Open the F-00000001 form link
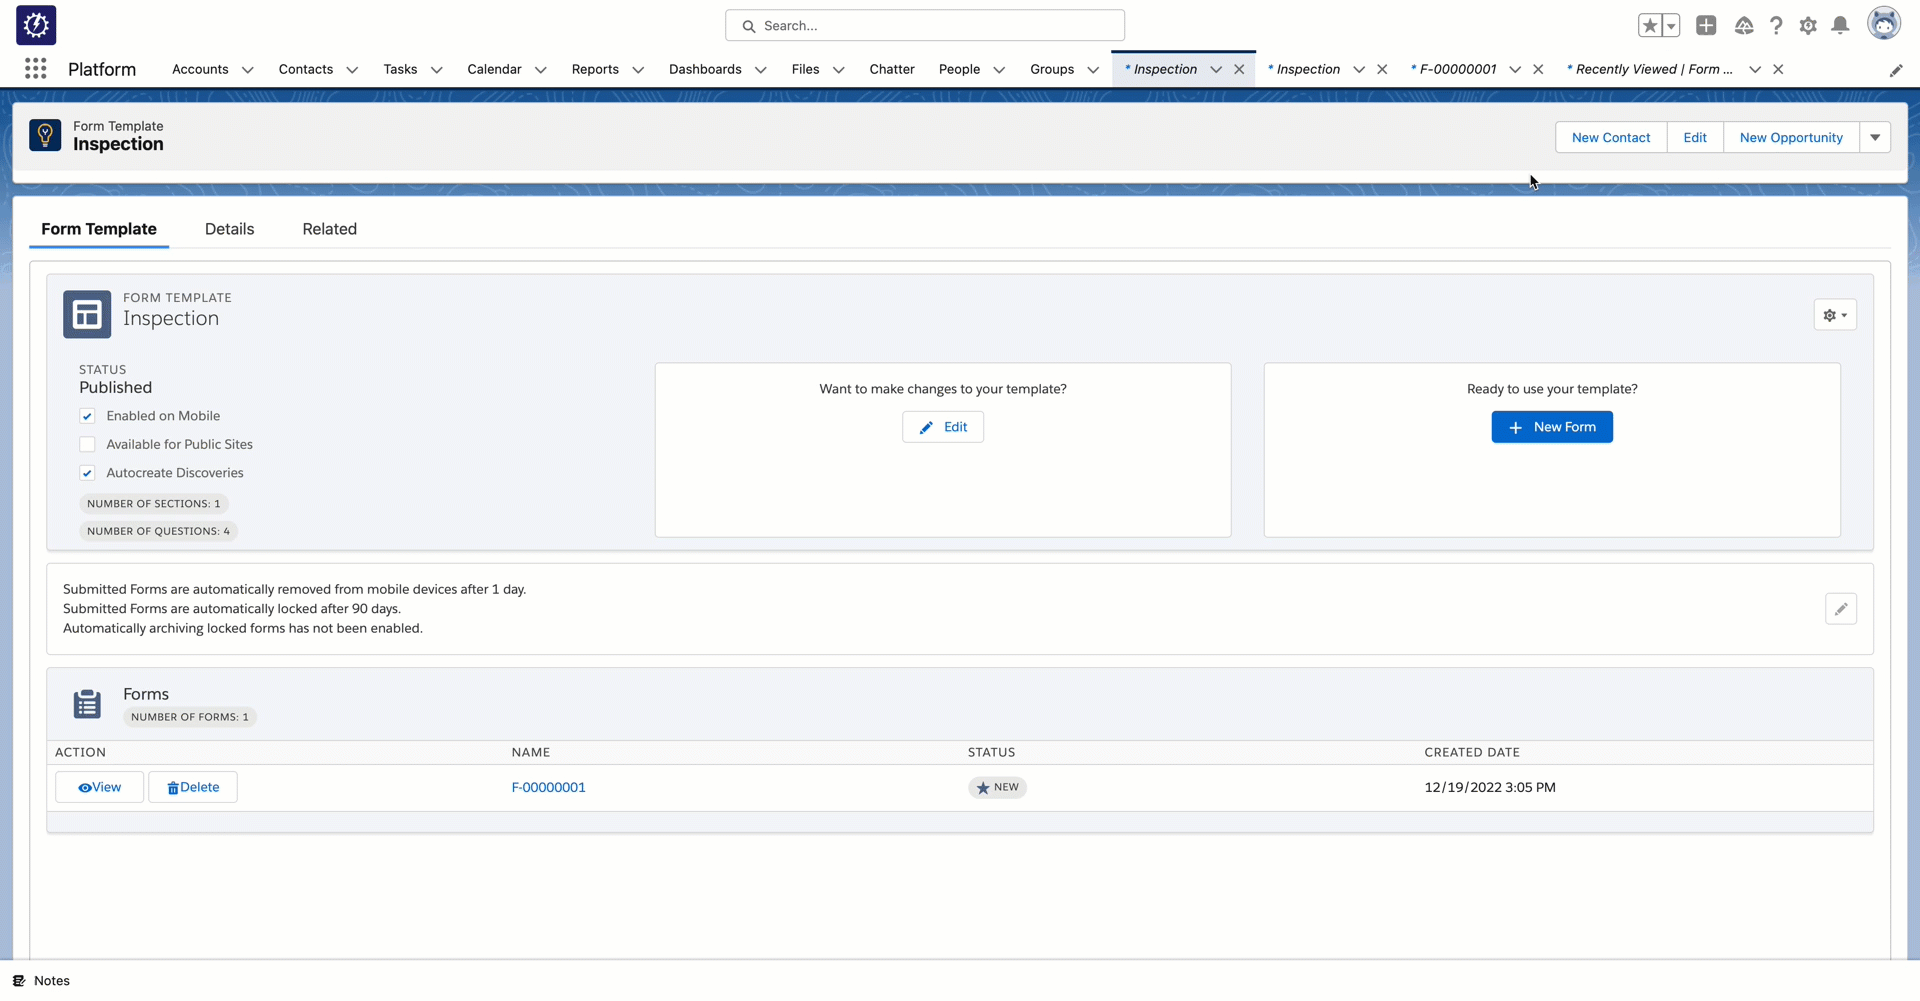The height and width of the screenshot is (1001, 1920). click(548, 787)
